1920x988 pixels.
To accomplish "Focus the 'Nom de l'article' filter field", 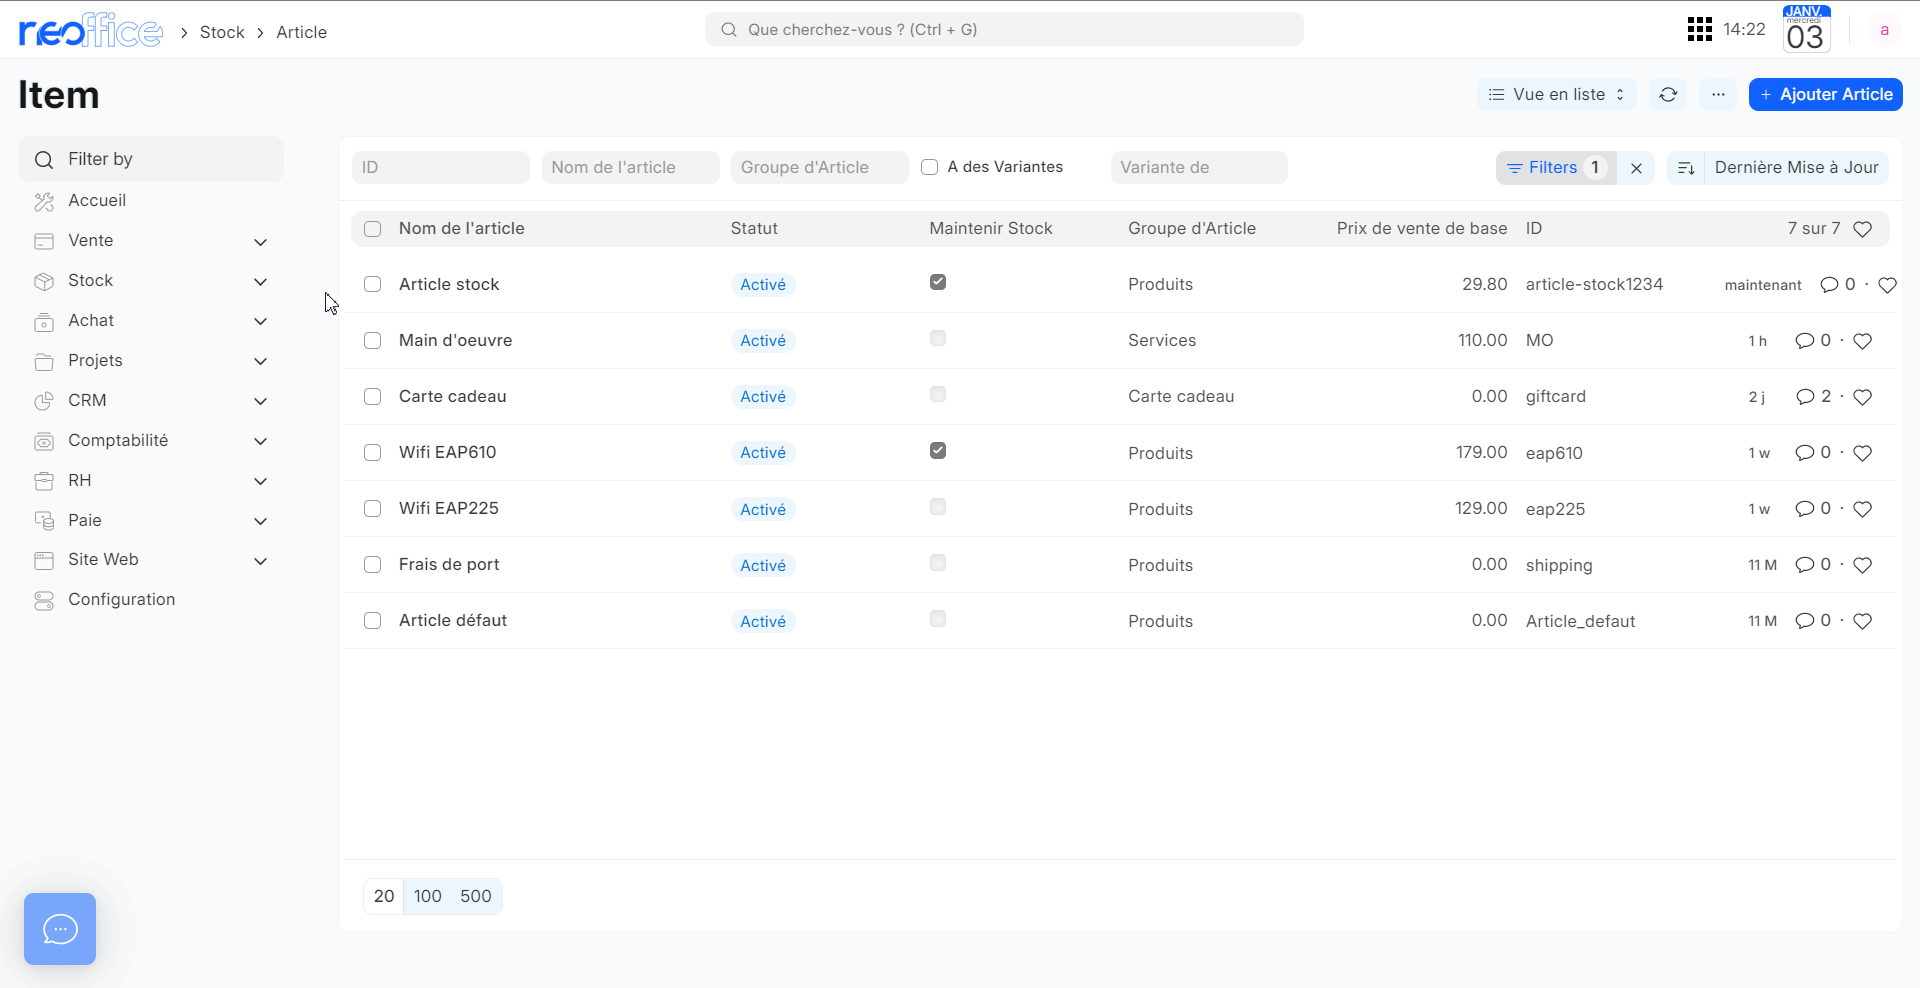I will click(630, 168).
